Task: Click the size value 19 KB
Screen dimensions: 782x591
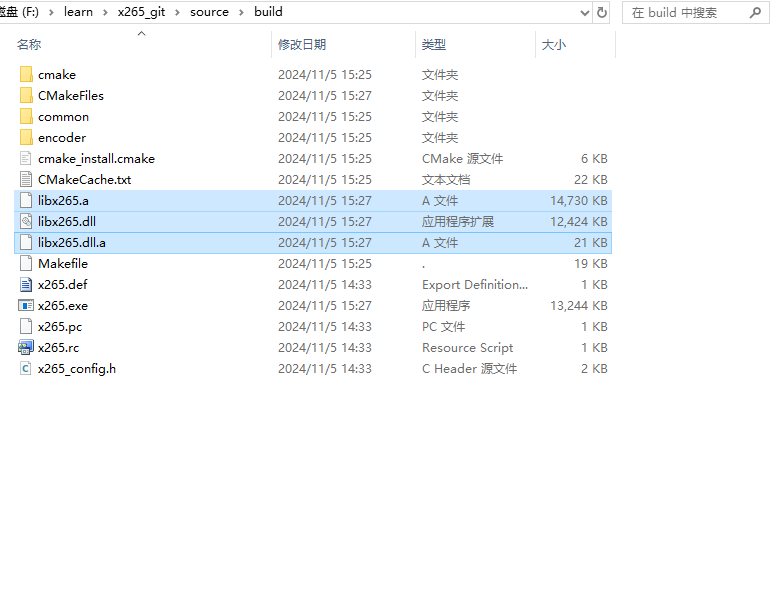Action: [x=590, y=263]
